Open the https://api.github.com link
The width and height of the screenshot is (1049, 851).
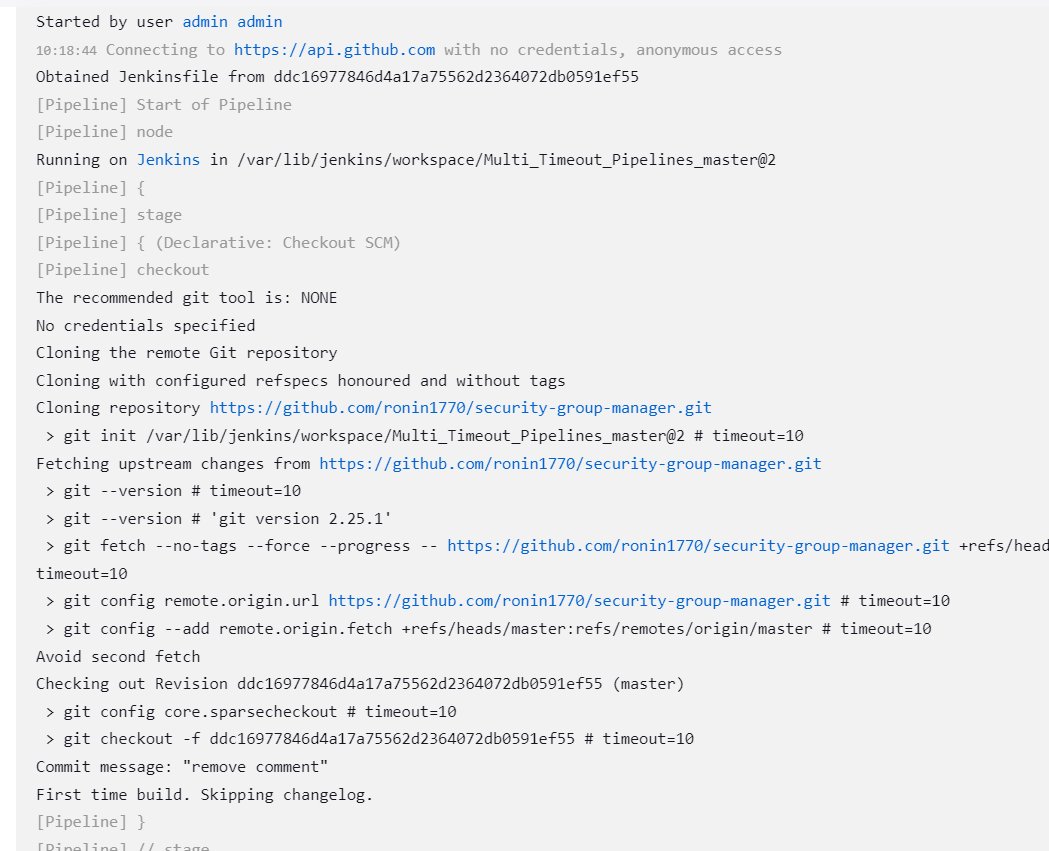coord(334,49)
